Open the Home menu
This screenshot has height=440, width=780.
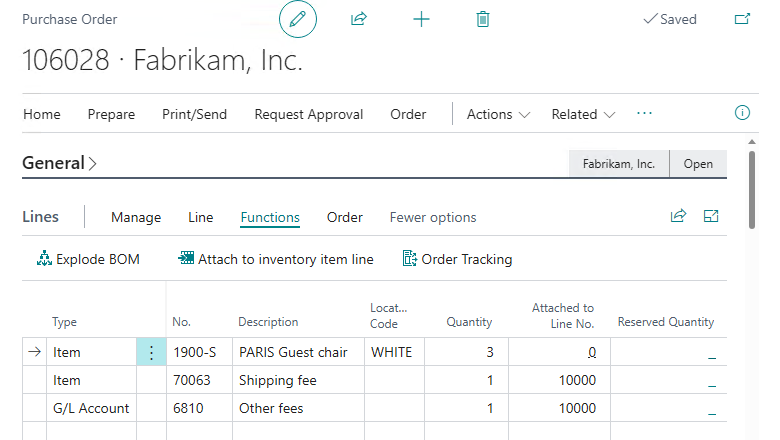(42, 114)
